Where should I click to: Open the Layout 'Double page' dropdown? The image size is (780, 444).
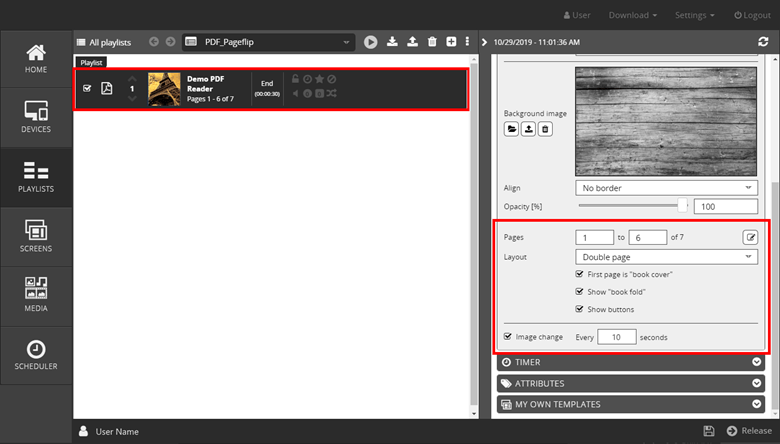[667, 257]
